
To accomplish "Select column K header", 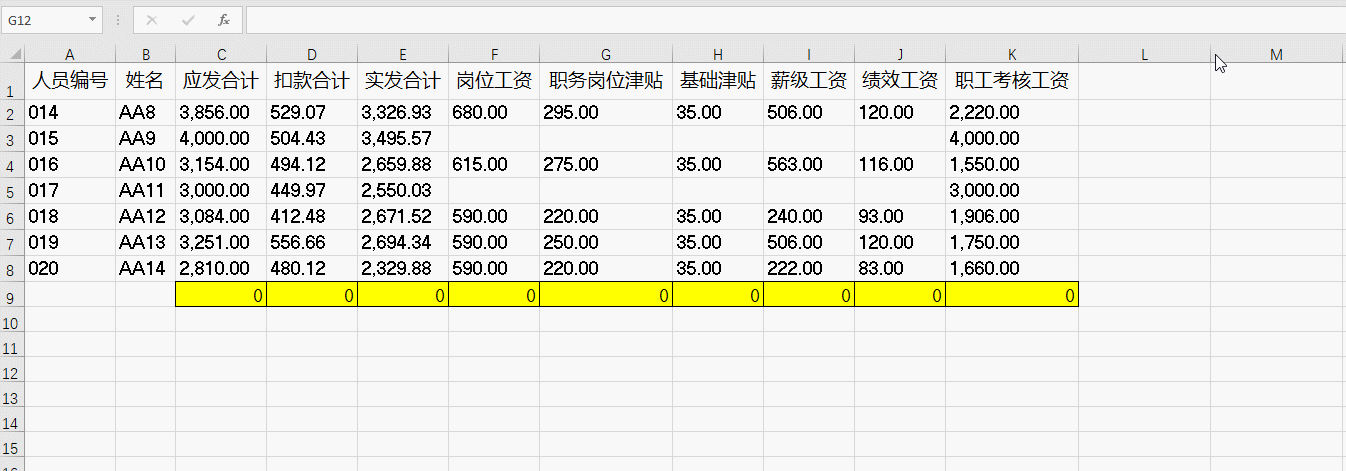I will pyautogui.click(x=1012, y=54).
